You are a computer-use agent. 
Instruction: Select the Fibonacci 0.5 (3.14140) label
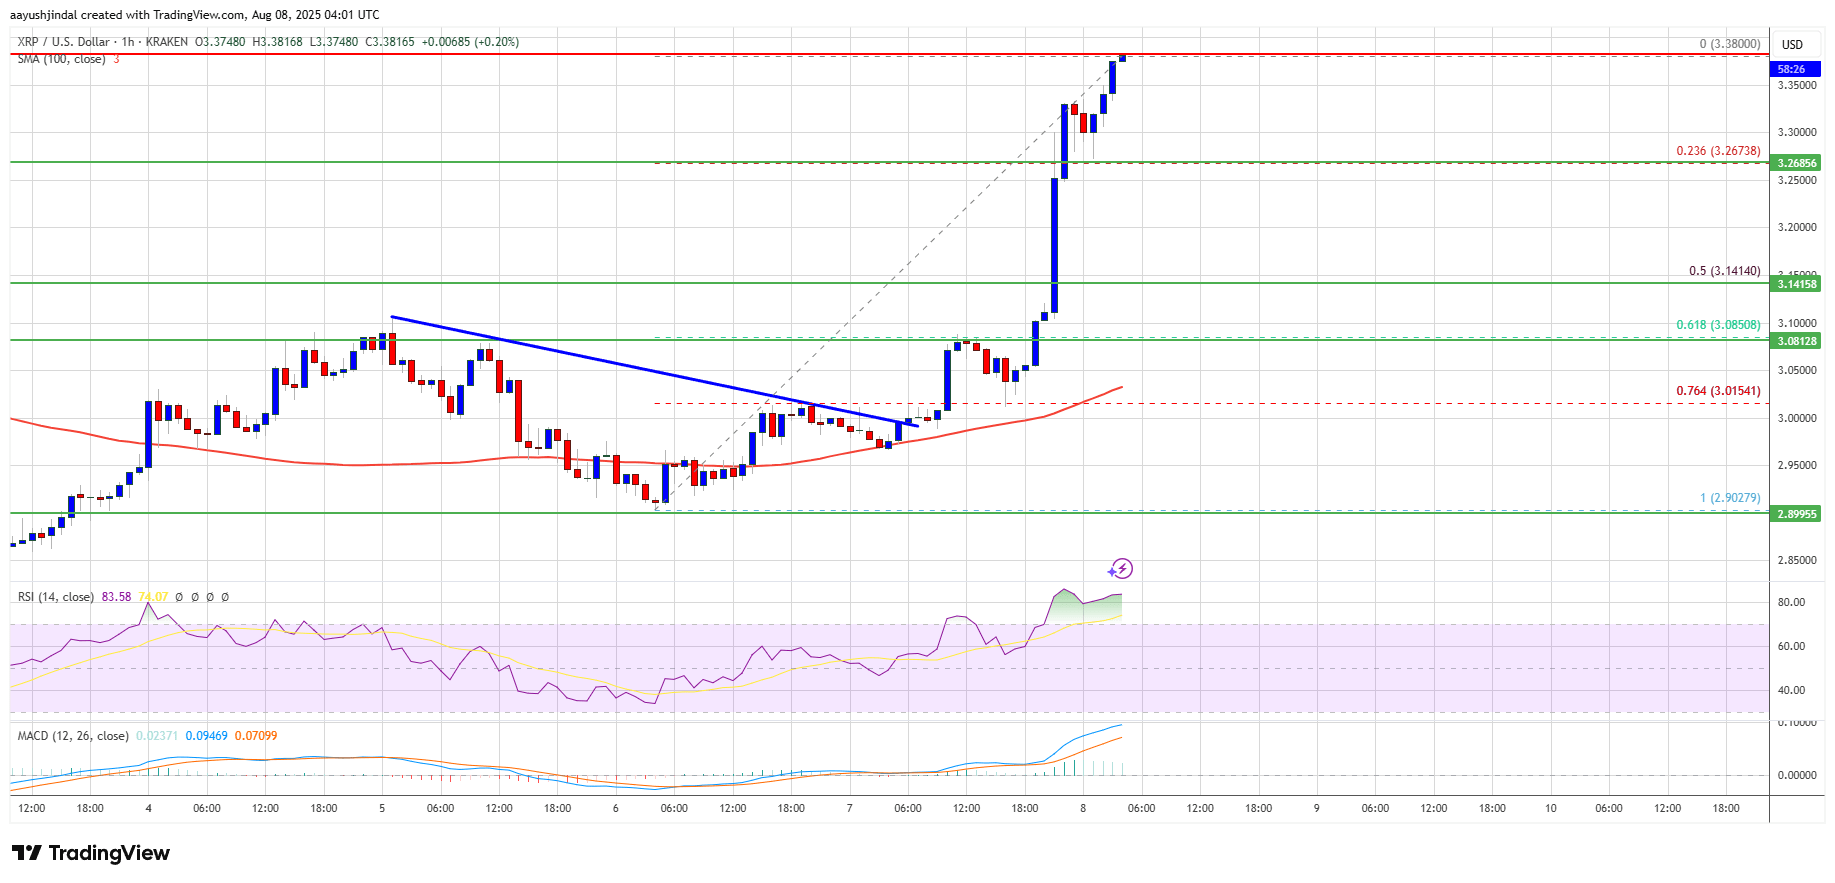[1724, 271]
